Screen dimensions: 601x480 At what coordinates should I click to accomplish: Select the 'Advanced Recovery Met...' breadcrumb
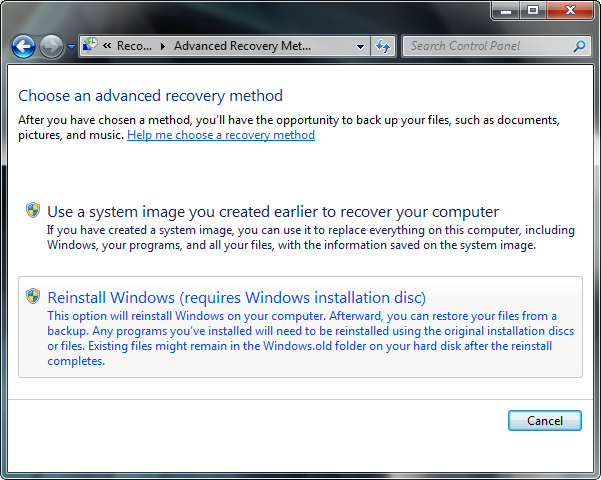click(x=242, y=46)
